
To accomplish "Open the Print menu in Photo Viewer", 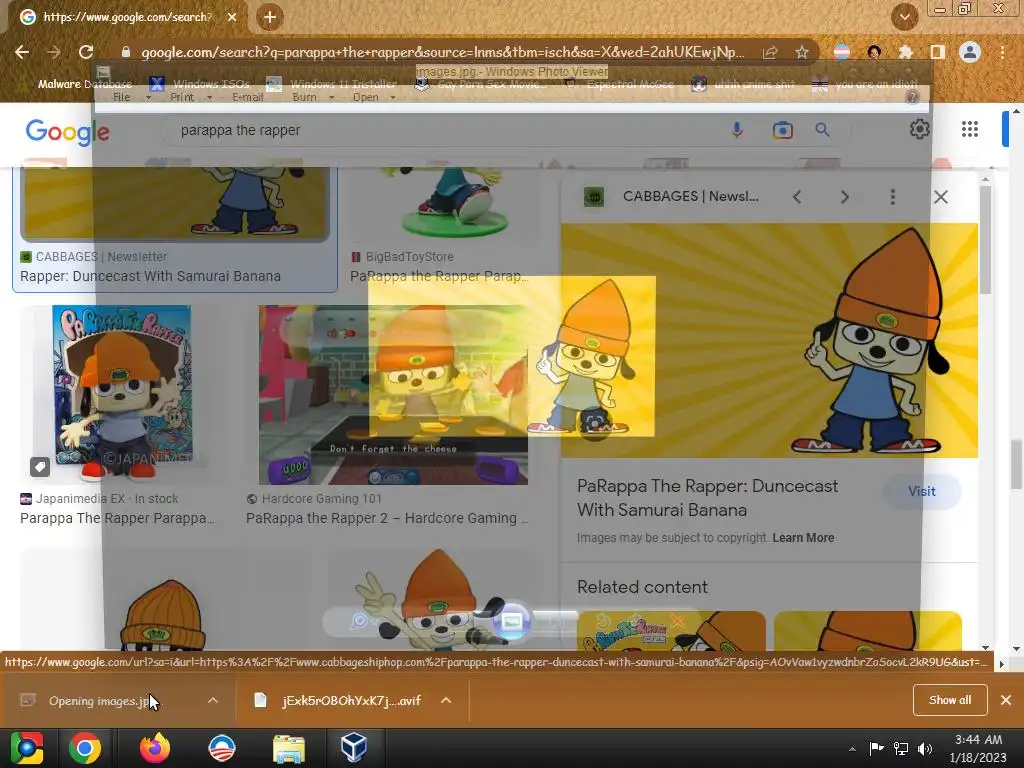I will tap(191, 97).
